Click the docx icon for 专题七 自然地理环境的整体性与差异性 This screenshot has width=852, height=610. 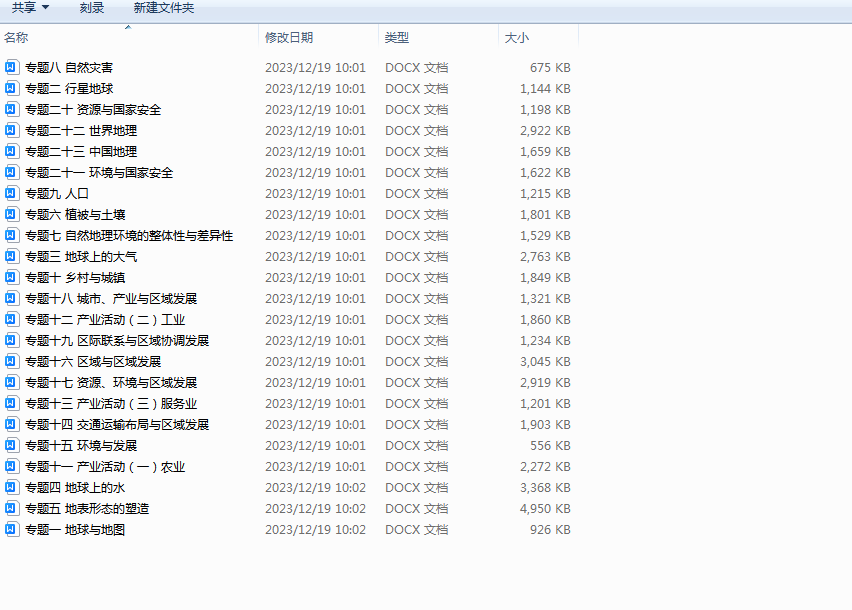tap(11, 235)
